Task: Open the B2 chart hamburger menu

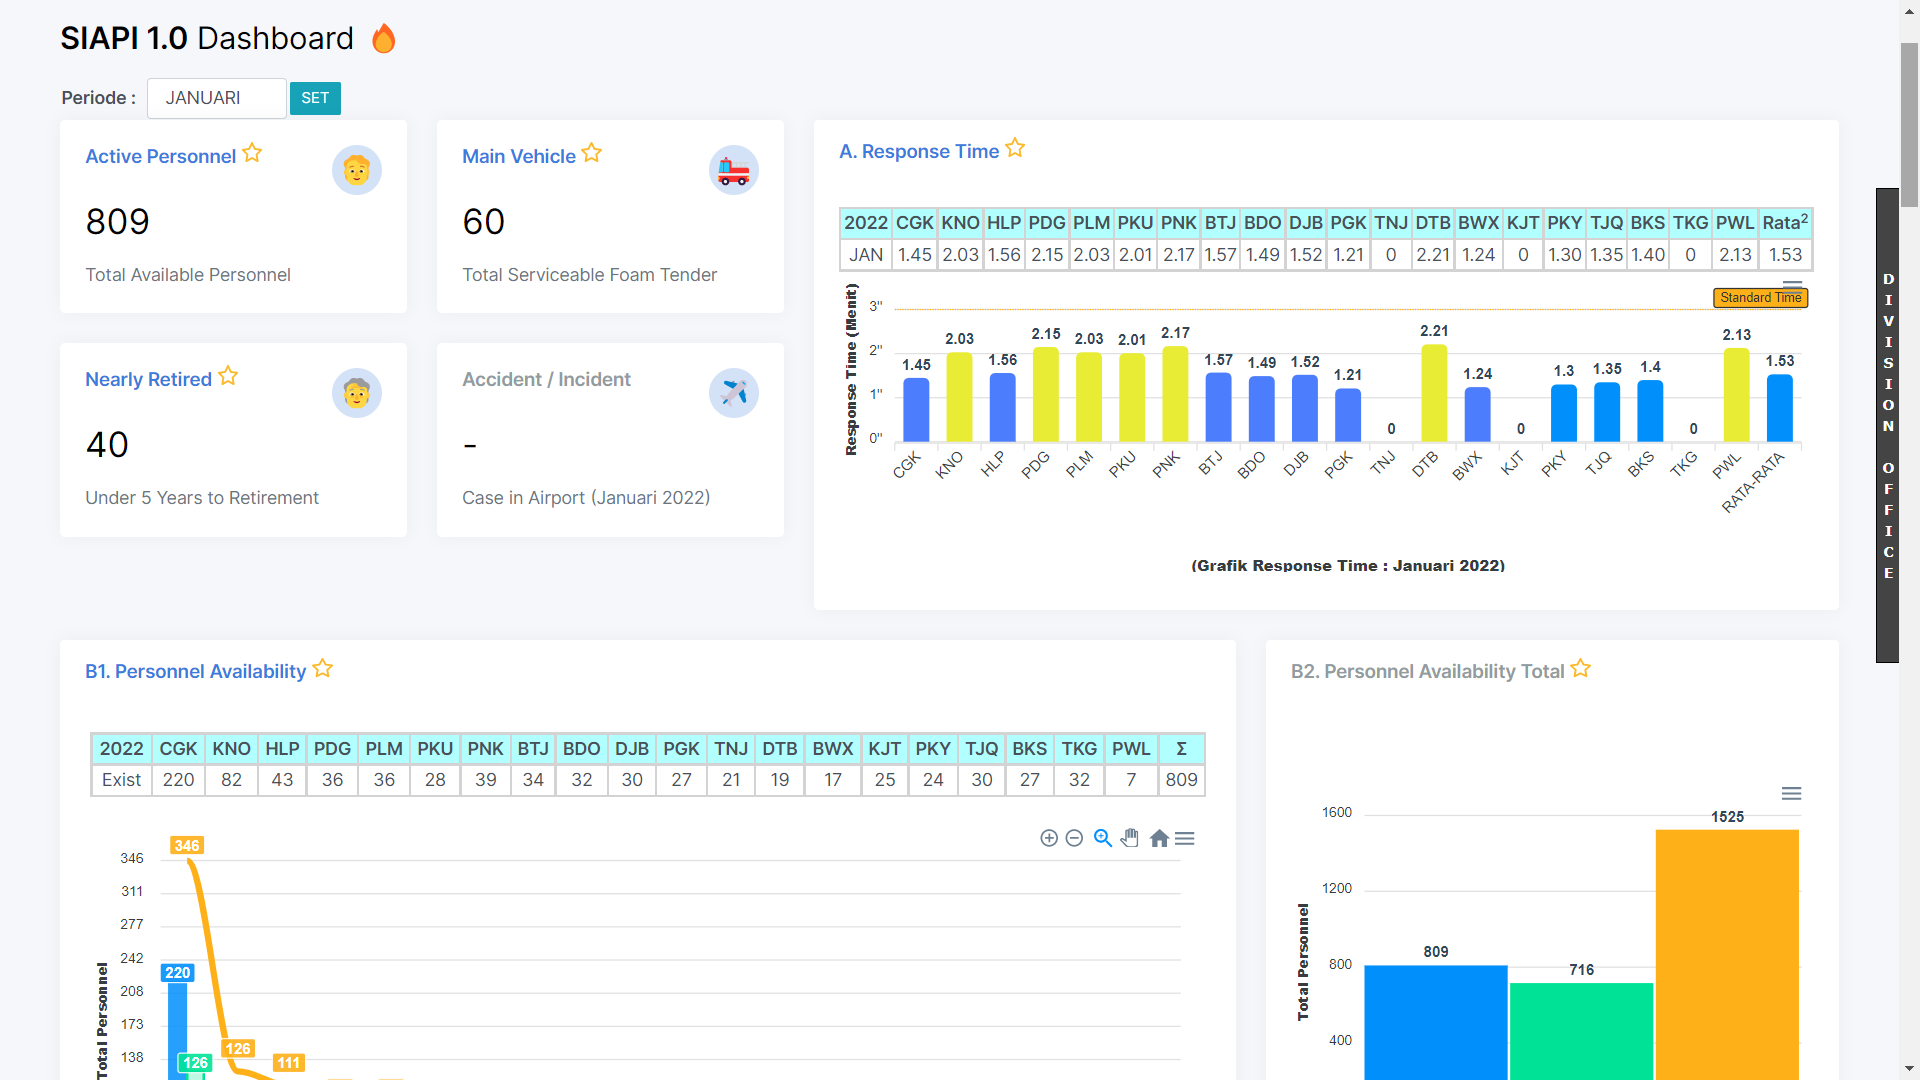Action: (x=1791, y=793)
